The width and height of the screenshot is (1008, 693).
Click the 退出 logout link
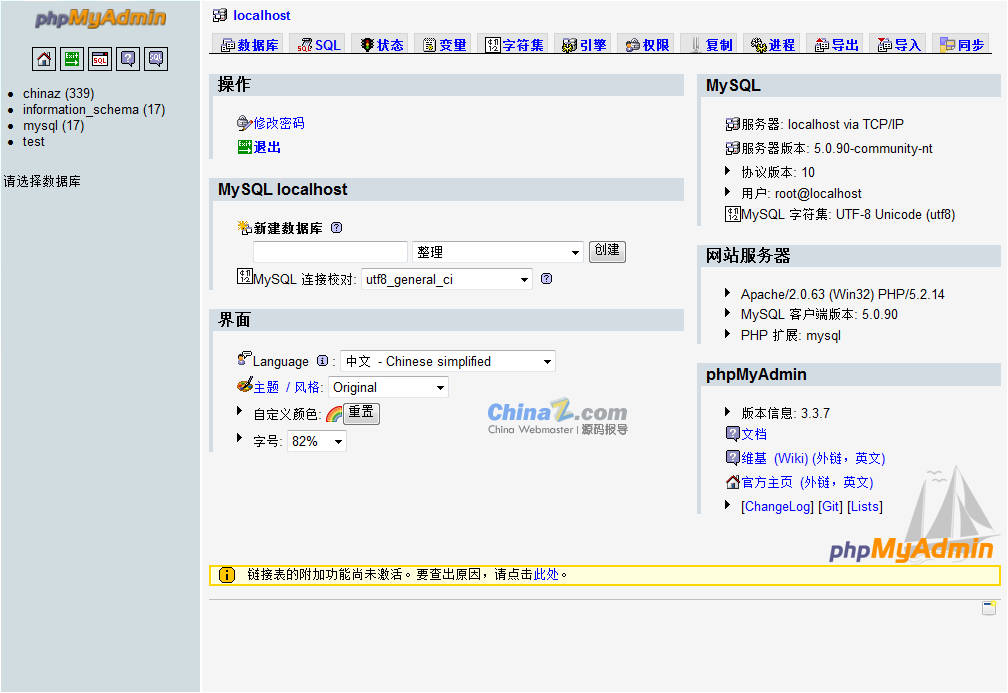pyautogui.click(x=267, y=147)
